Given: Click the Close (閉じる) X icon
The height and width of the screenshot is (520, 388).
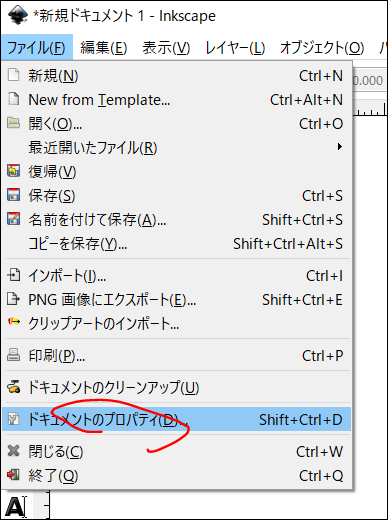Looking at the screenshot, I should click(13, 451).
